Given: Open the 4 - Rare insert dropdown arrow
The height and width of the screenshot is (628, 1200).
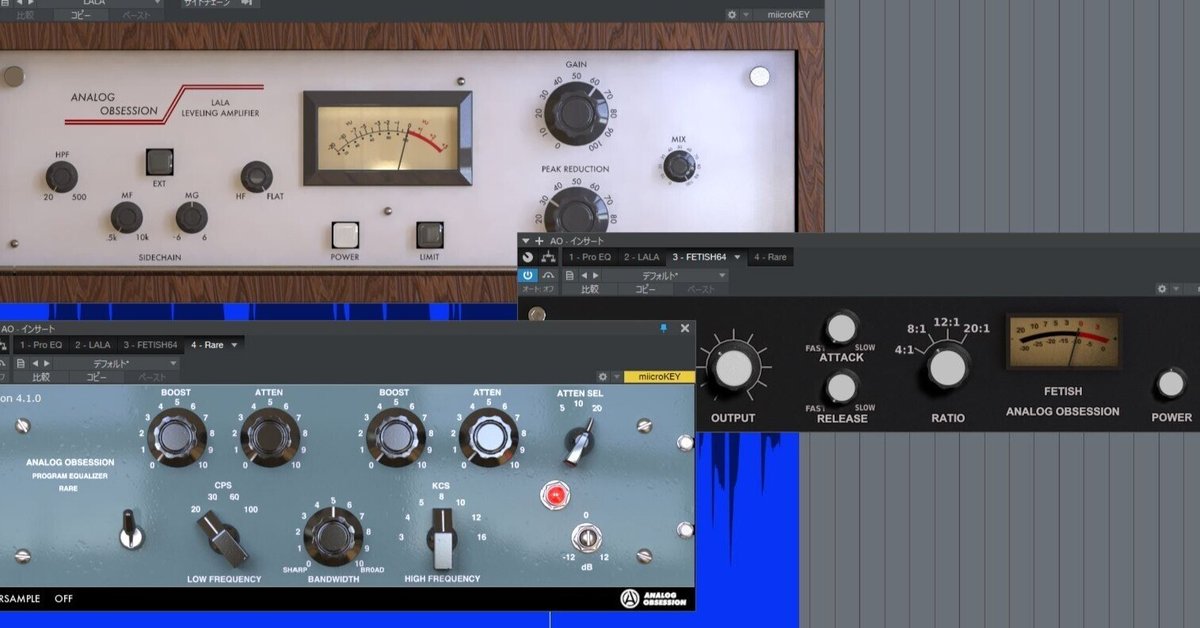Looking at the screenshot, I should click(235, 345).
